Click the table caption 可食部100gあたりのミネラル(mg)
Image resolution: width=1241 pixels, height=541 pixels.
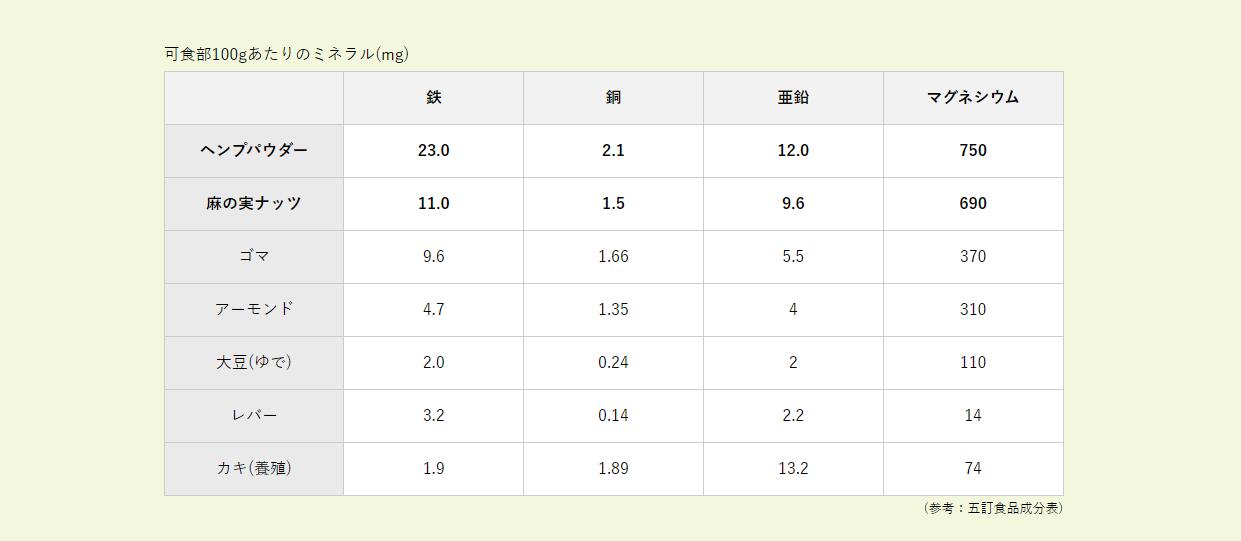287,54
